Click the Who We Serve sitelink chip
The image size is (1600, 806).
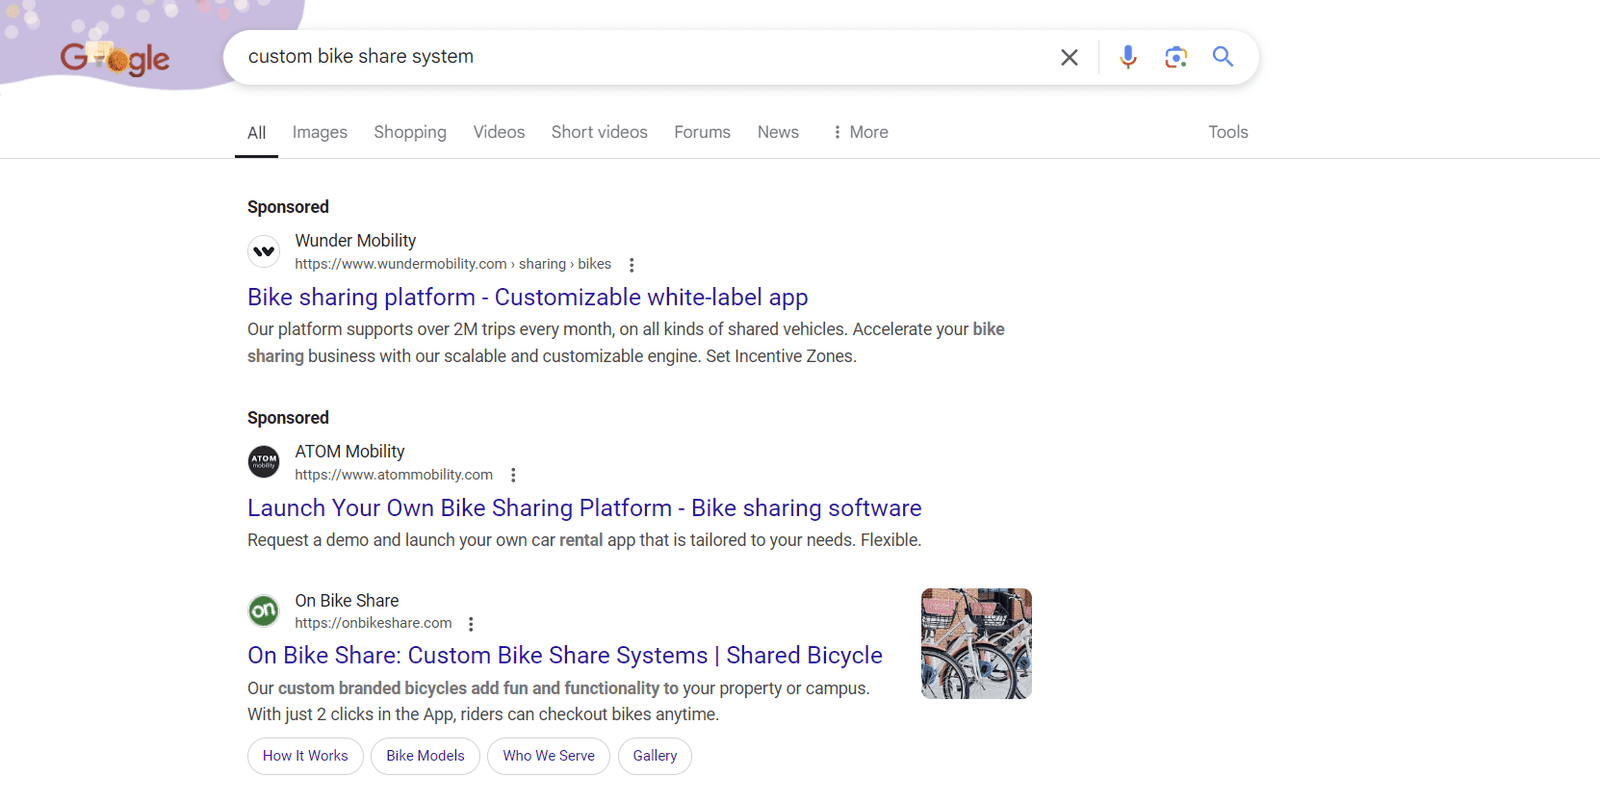[548, 756]
